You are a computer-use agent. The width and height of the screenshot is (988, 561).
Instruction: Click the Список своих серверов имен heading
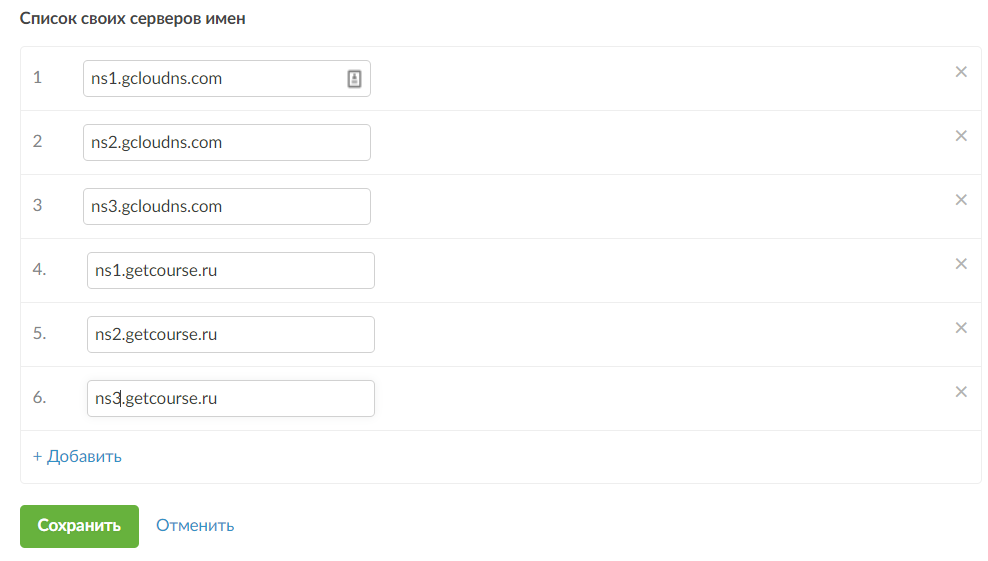click(133, 19)
